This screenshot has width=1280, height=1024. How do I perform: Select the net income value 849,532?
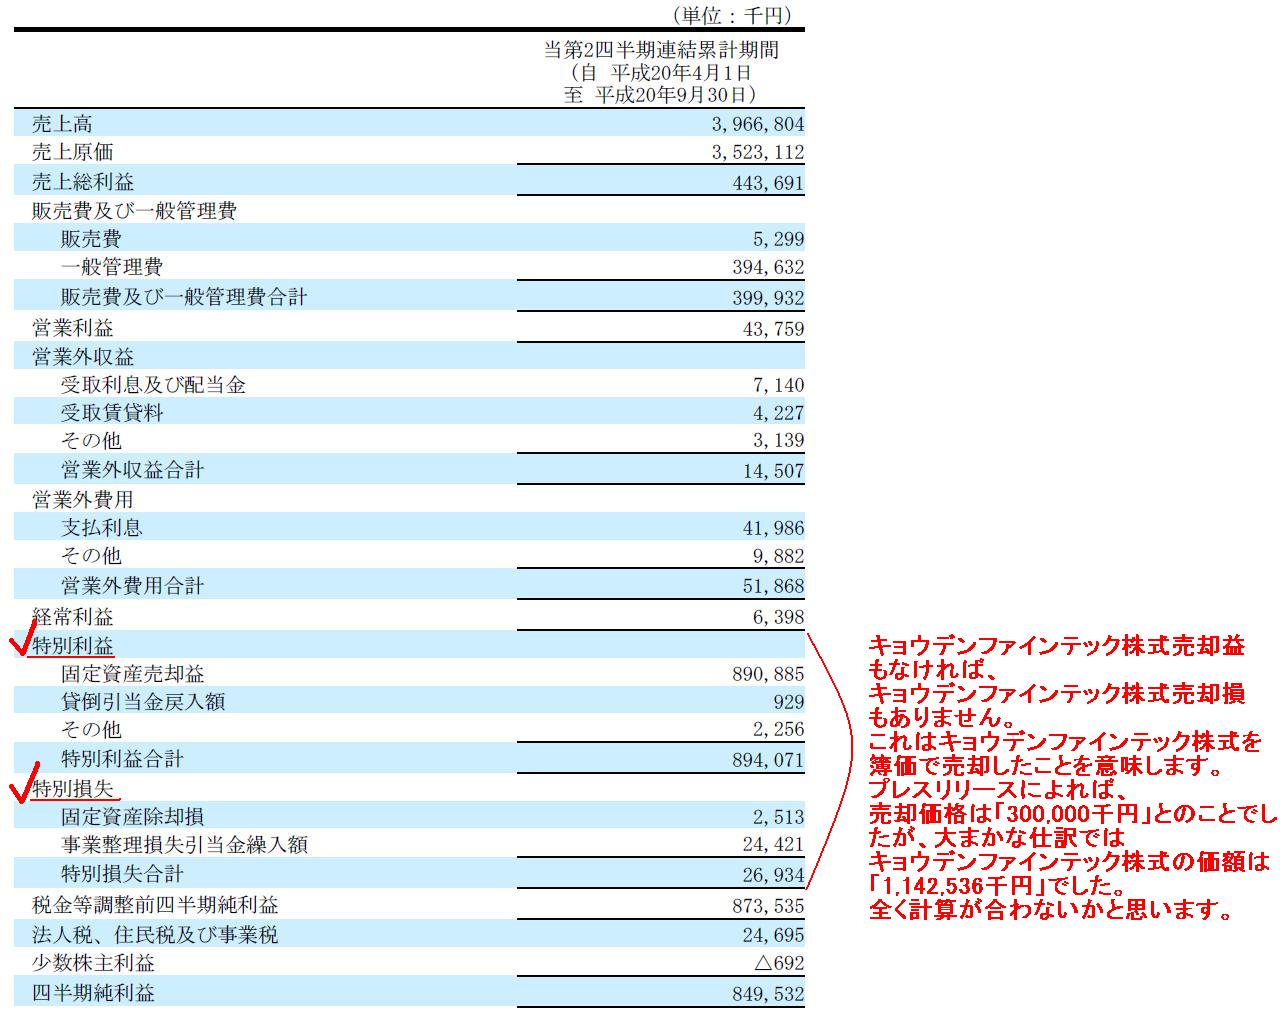770,993
